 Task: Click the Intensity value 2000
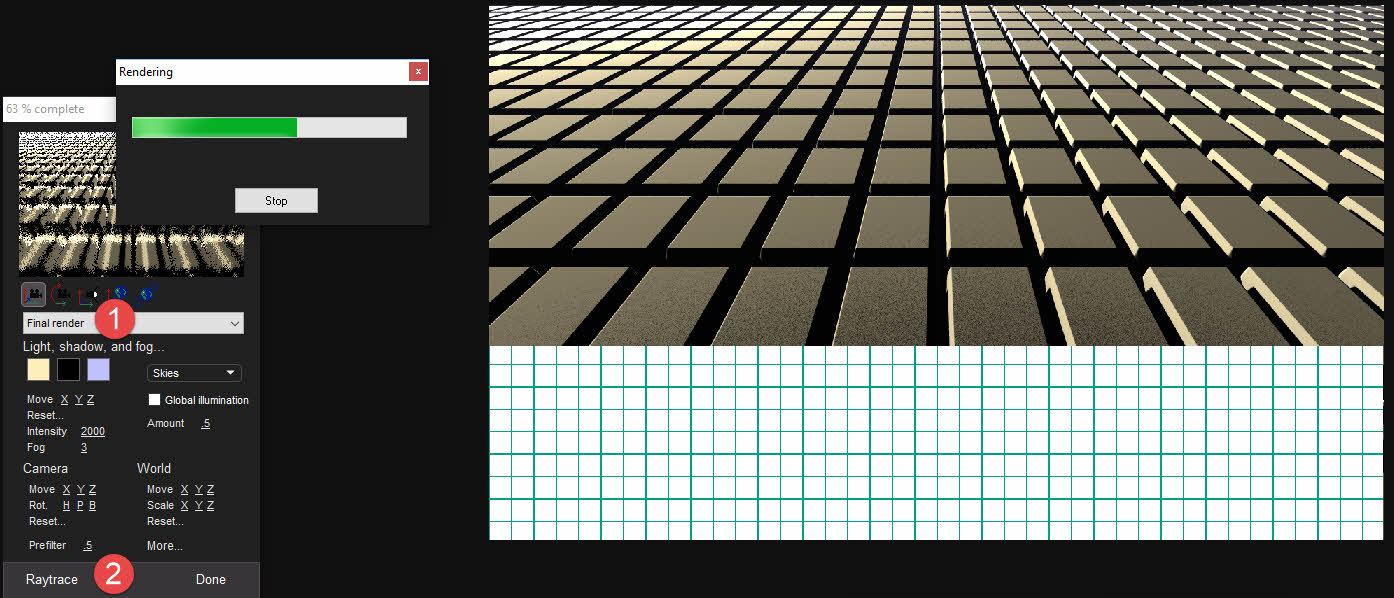click(x=92, y=432)
